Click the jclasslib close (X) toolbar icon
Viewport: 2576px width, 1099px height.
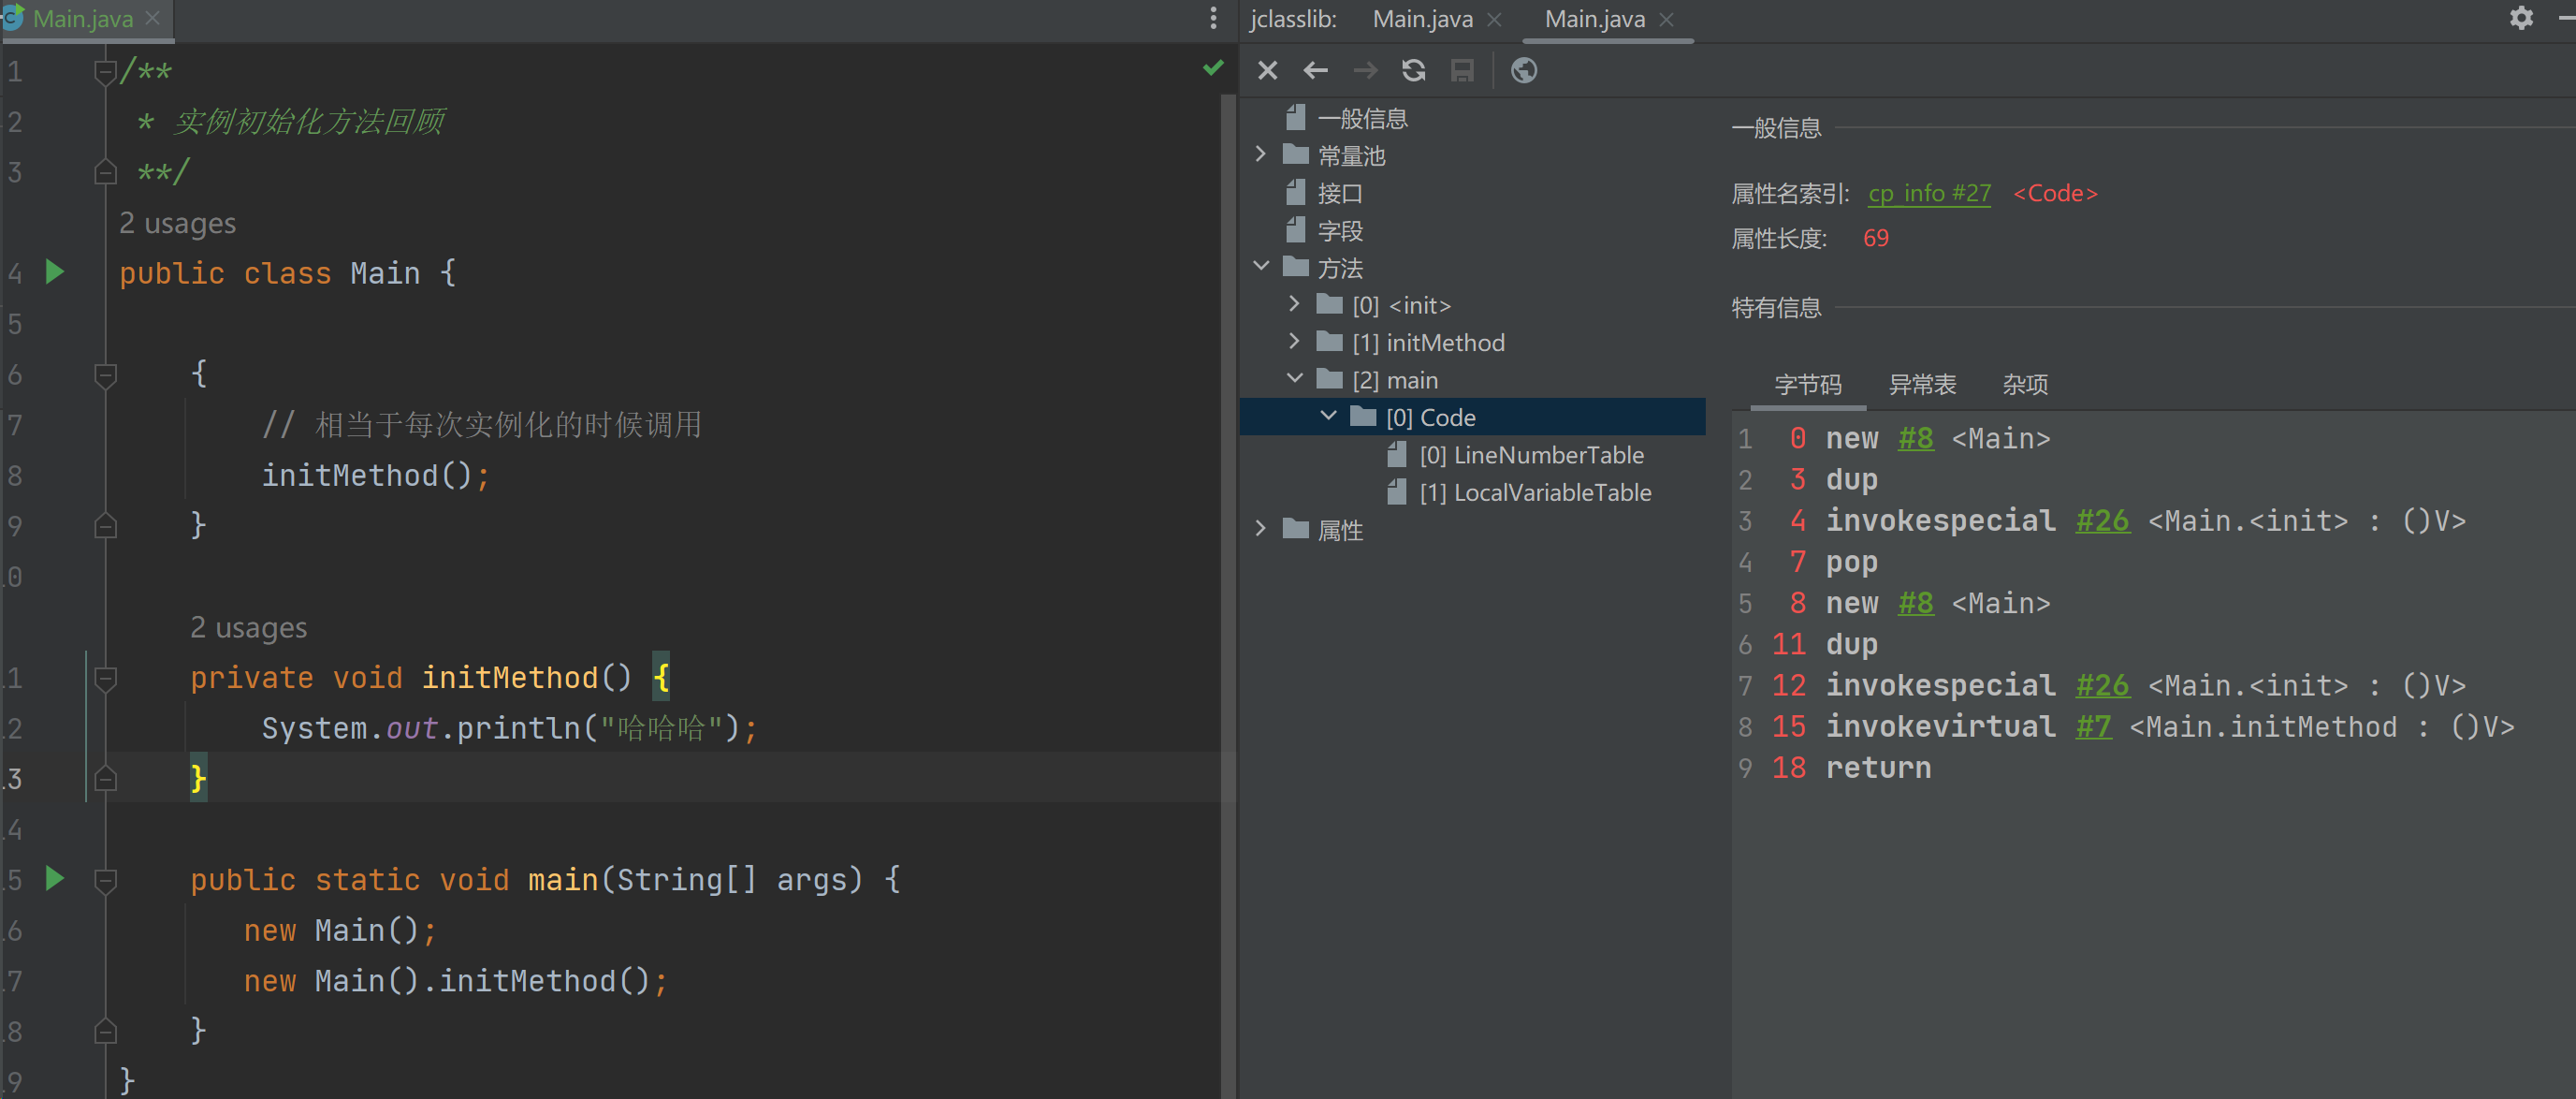1267,71
